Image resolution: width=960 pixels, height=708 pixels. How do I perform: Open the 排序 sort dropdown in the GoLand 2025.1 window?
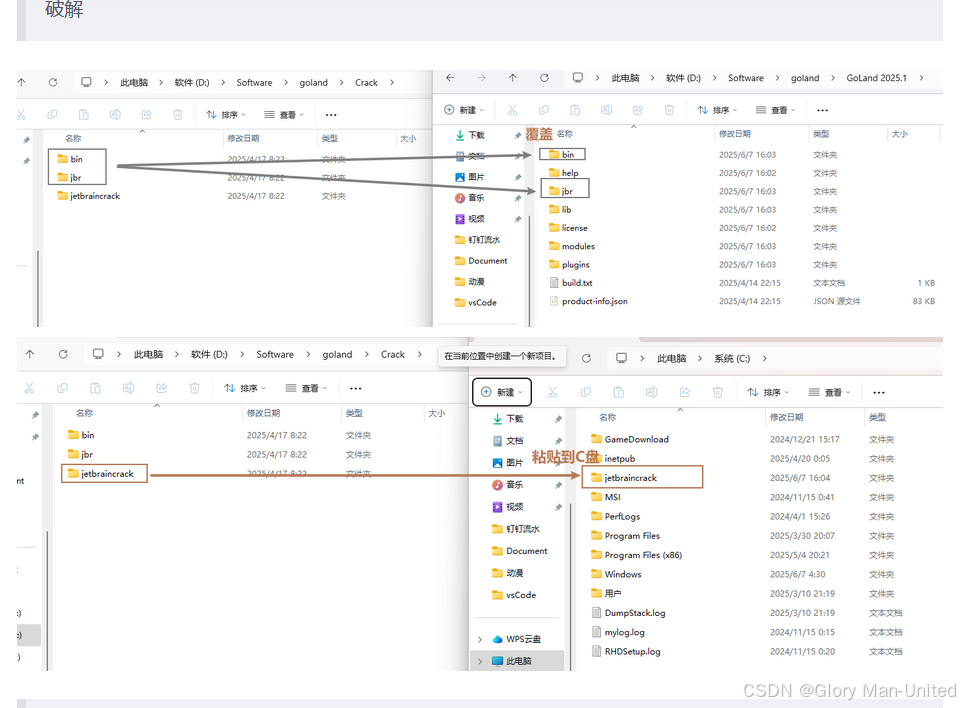(717, 110)
